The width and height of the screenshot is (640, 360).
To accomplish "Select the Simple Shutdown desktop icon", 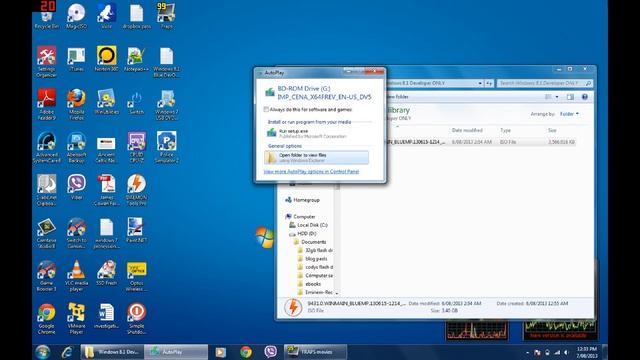I will tap(136, 319).
